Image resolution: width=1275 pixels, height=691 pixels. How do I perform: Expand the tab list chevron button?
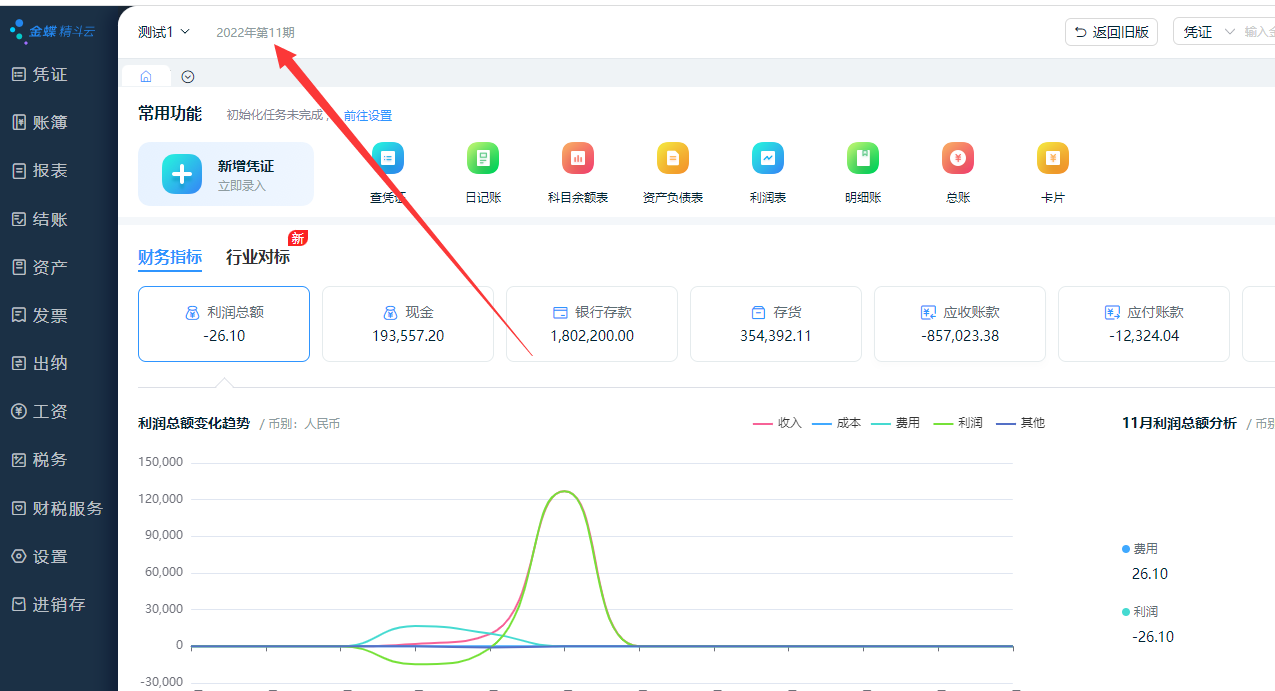188,77
